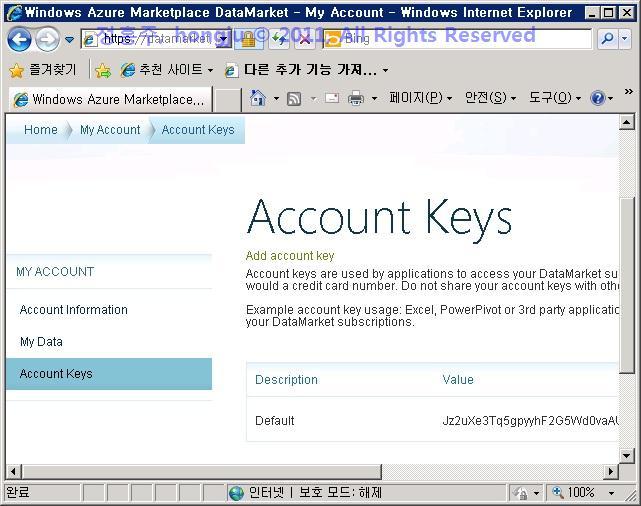Click the browser Back arrow button

(x=19, y=39)
